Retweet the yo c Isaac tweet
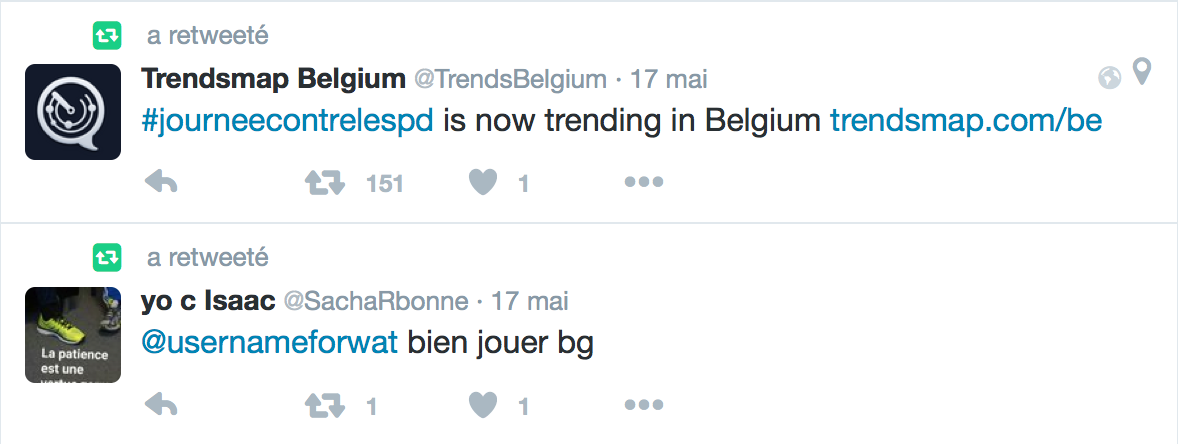This screenshot has width=1178, height=444. (324, 406)
